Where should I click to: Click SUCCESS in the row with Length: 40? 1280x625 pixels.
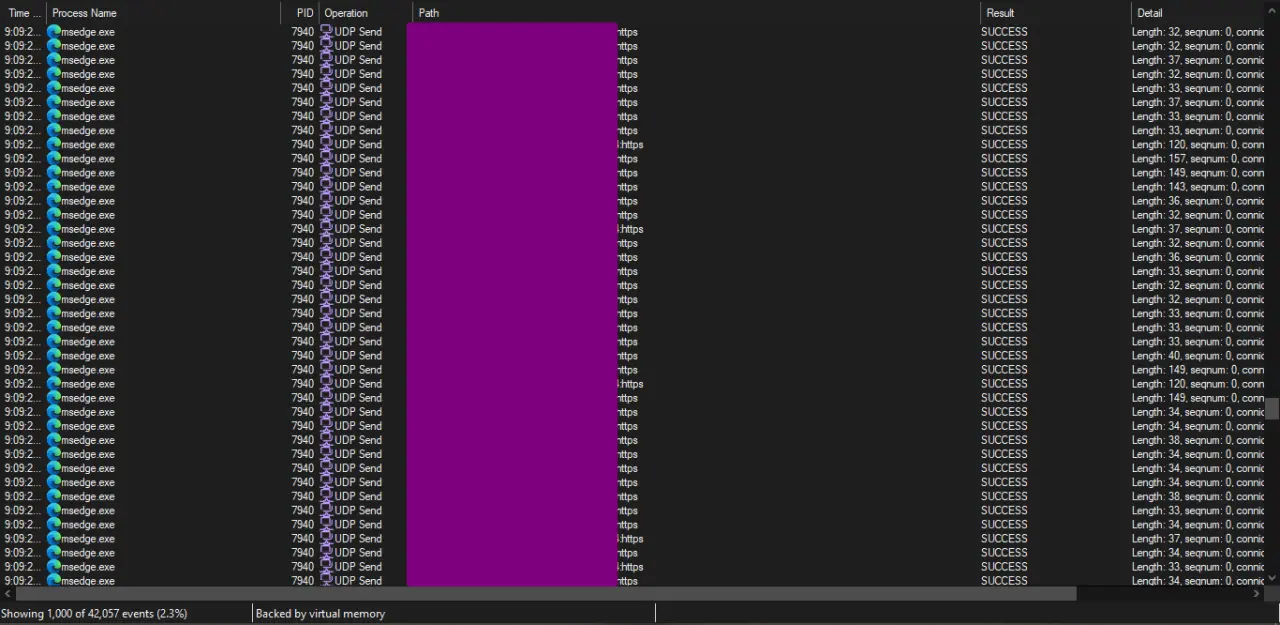[x=1004, y=355]
